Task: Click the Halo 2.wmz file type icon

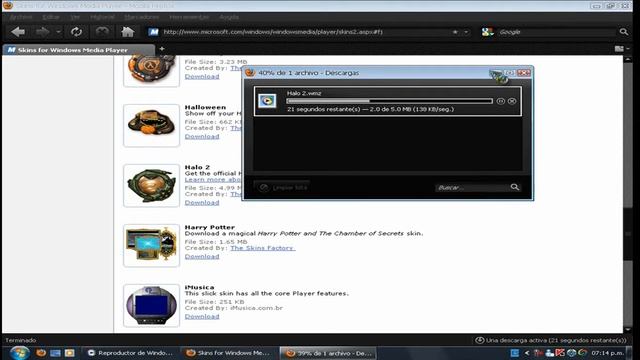Action: click(267, 101)
